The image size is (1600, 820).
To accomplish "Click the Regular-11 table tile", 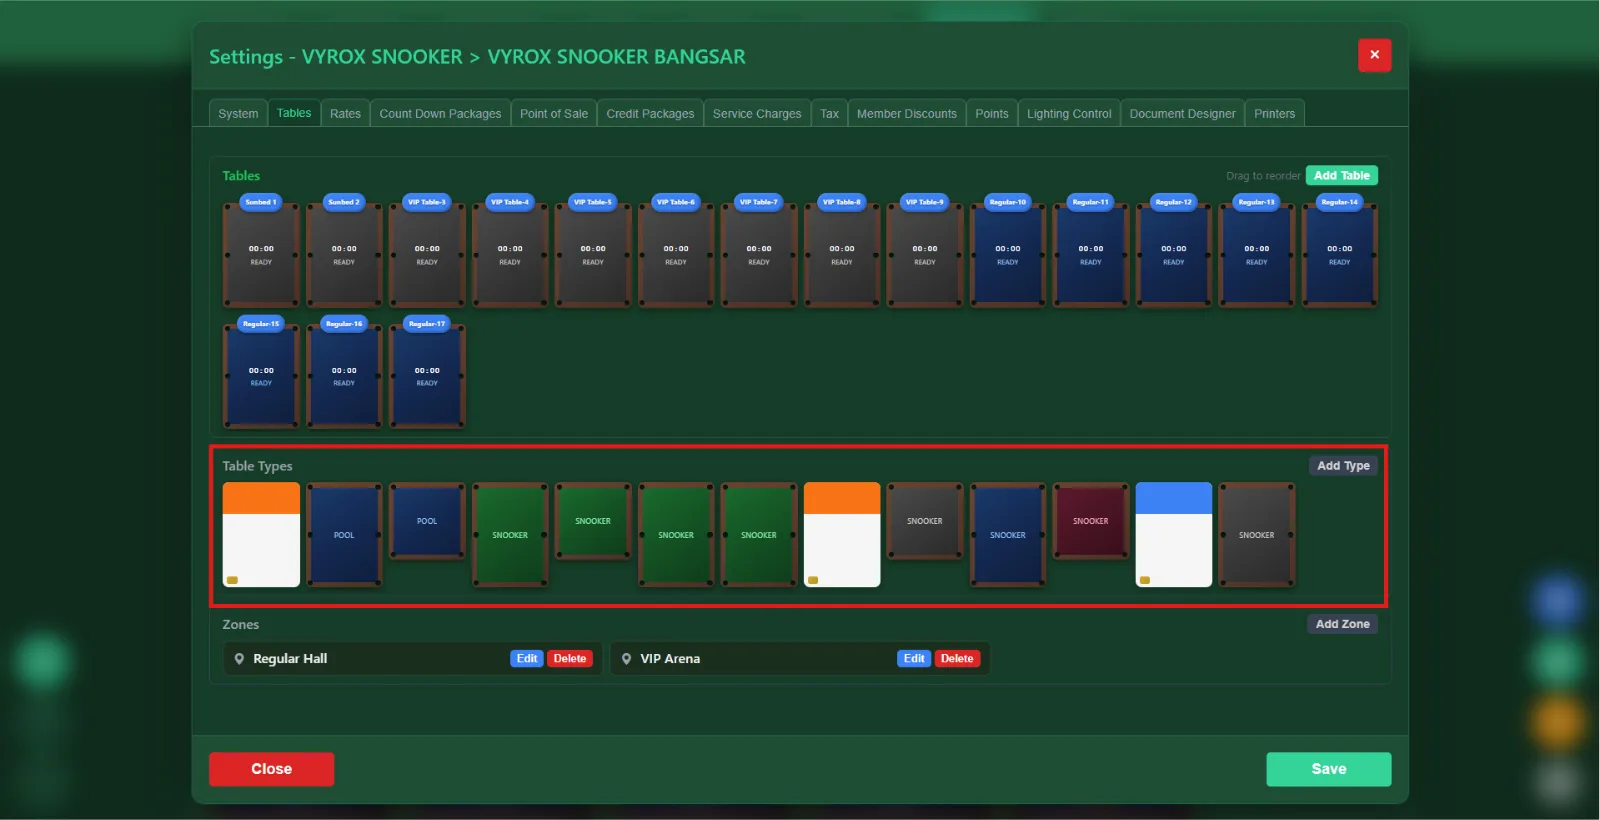I will (1091, 254).
